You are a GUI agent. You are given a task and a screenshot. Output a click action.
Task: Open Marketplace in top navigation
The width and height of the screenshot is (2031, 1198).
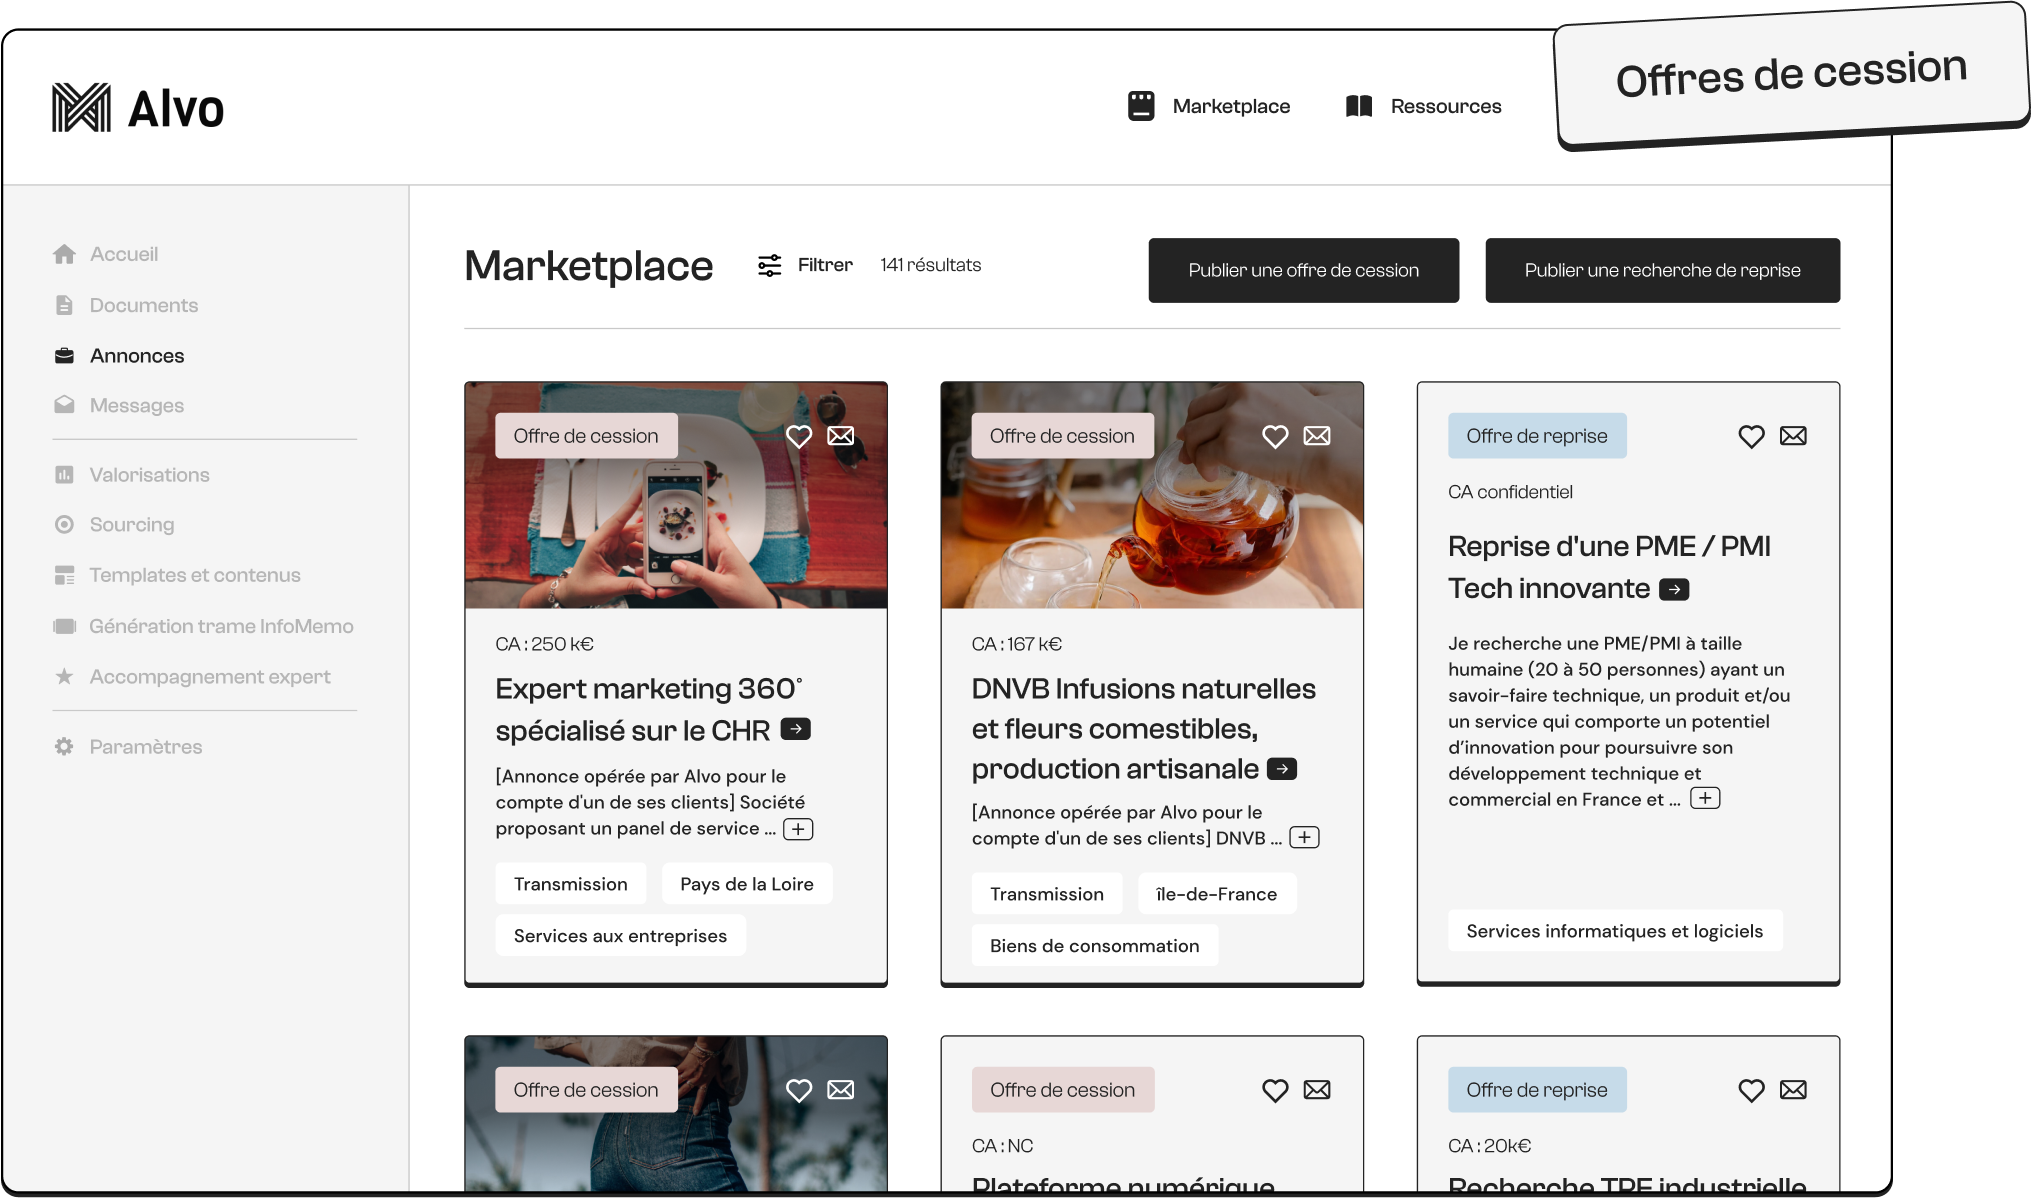pyautogui.click(x=1209, y=106)
